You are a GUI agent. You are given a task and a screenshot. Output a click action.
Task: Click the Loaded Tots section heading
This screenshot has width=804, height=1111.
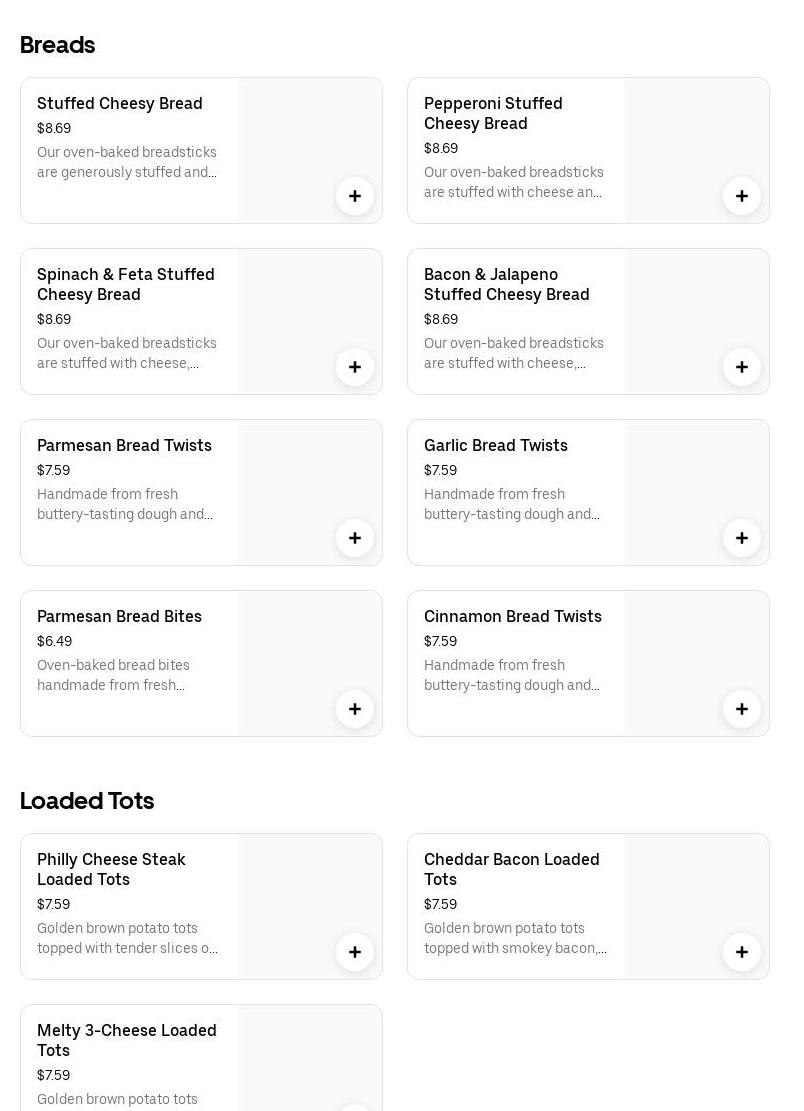87,801
